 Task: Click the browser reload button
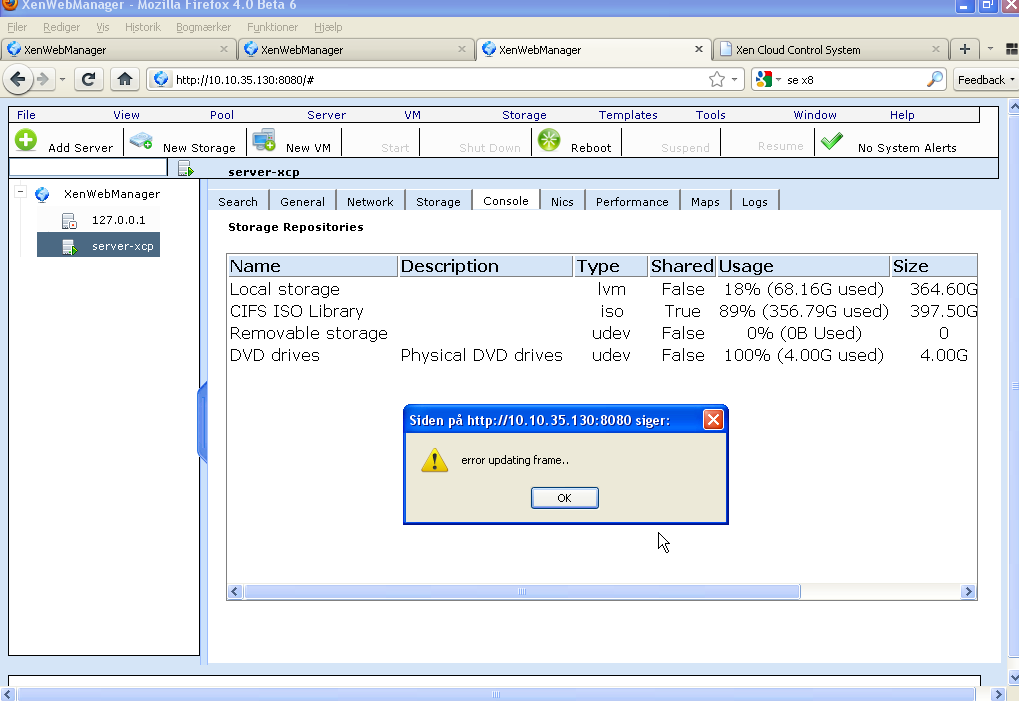pos(88,79)
